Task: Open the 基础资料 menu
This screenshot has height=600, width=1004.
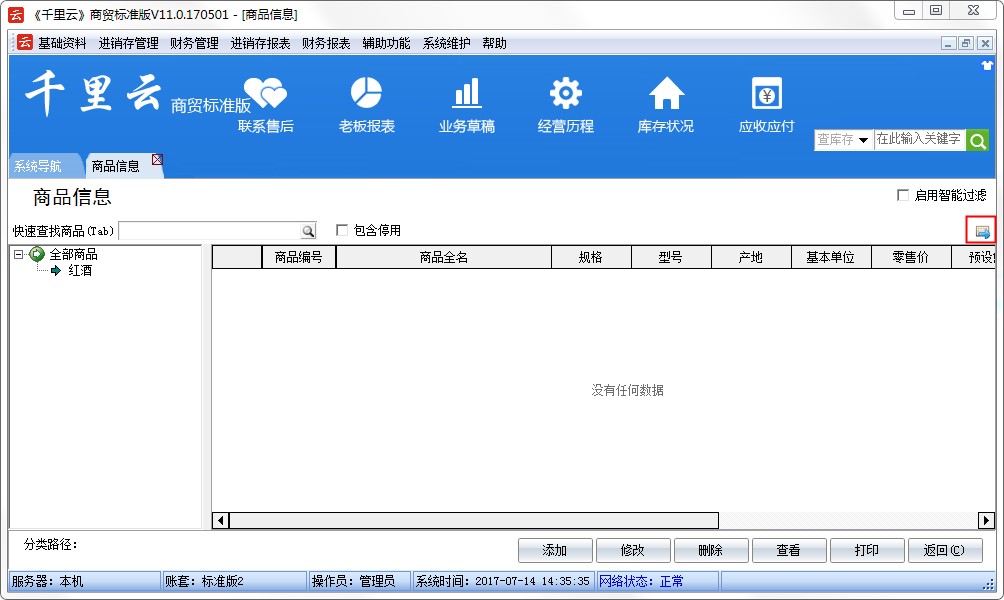Action: click(x=62, y=44)
